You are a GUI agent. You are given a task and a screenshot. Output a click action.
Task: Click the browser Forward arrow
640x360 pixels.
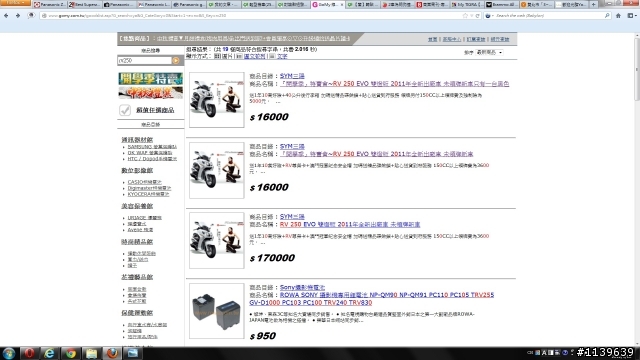pos(18,16)
